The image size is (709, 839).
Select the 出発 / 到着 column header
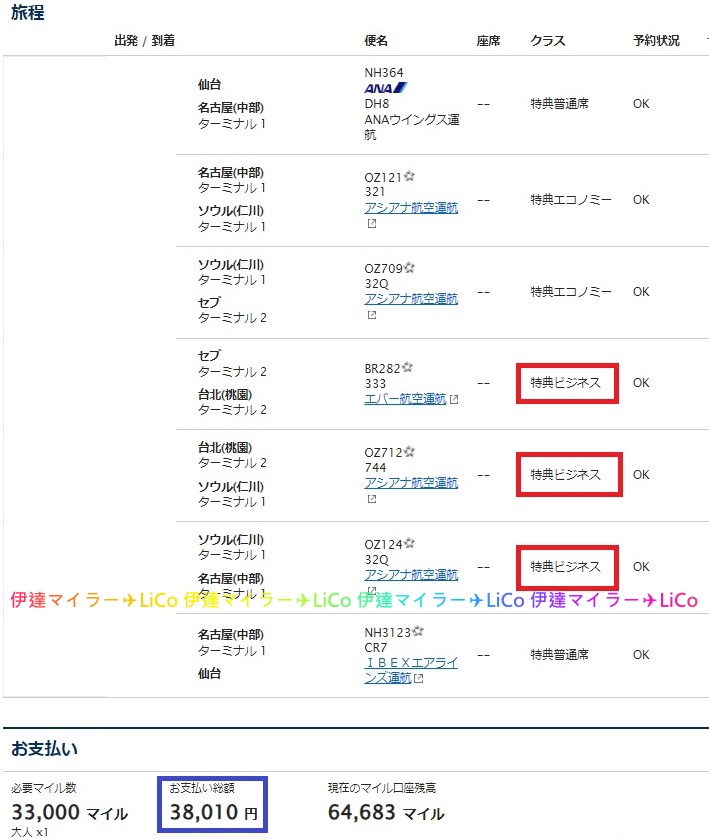click(x=144, y=41)
